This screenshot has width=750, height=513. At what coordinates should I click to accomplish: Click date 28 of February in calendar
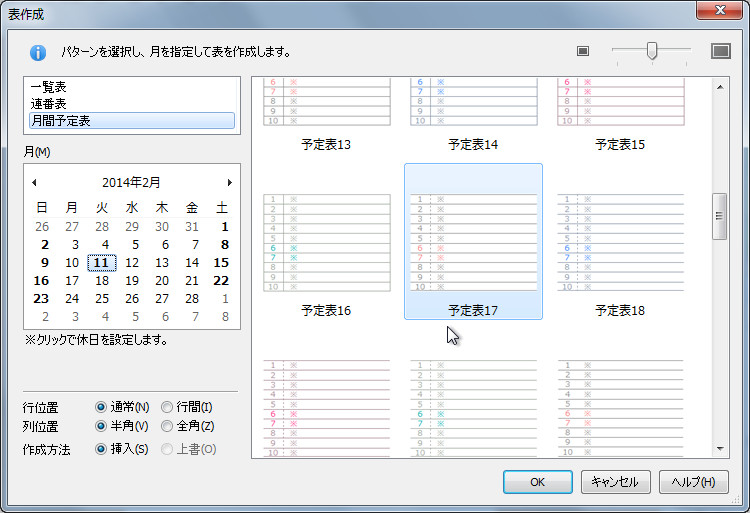(x=192, y=299)
